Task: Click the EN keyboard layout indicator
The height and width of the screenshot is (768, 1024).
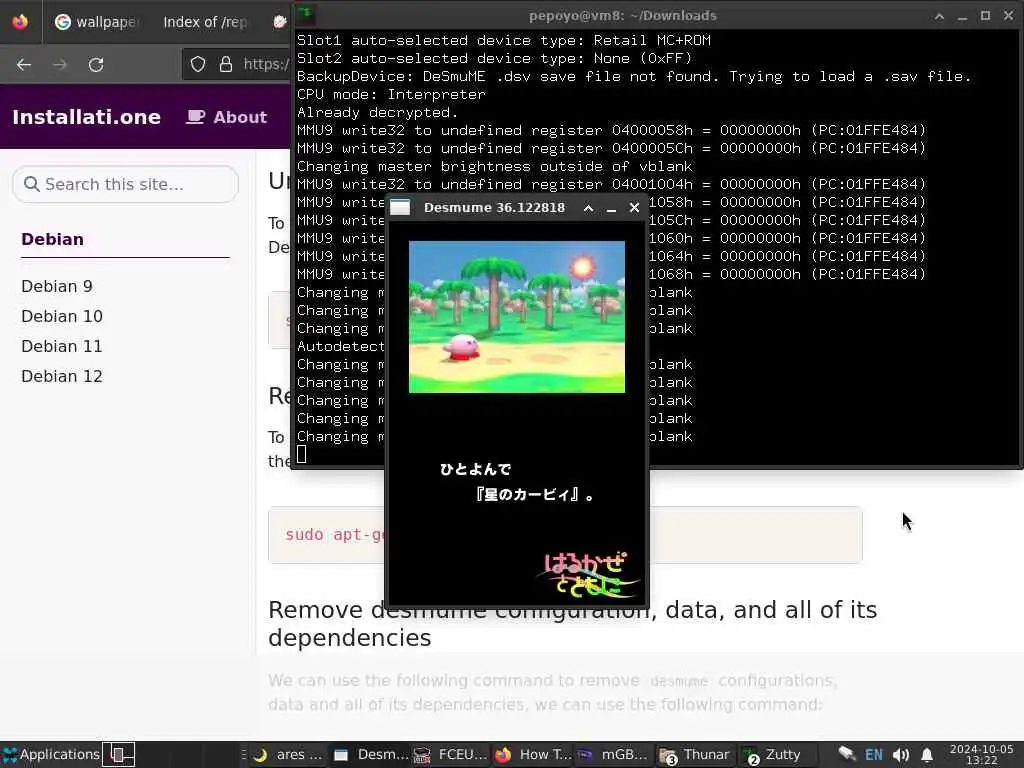Action: coord(874,755)
